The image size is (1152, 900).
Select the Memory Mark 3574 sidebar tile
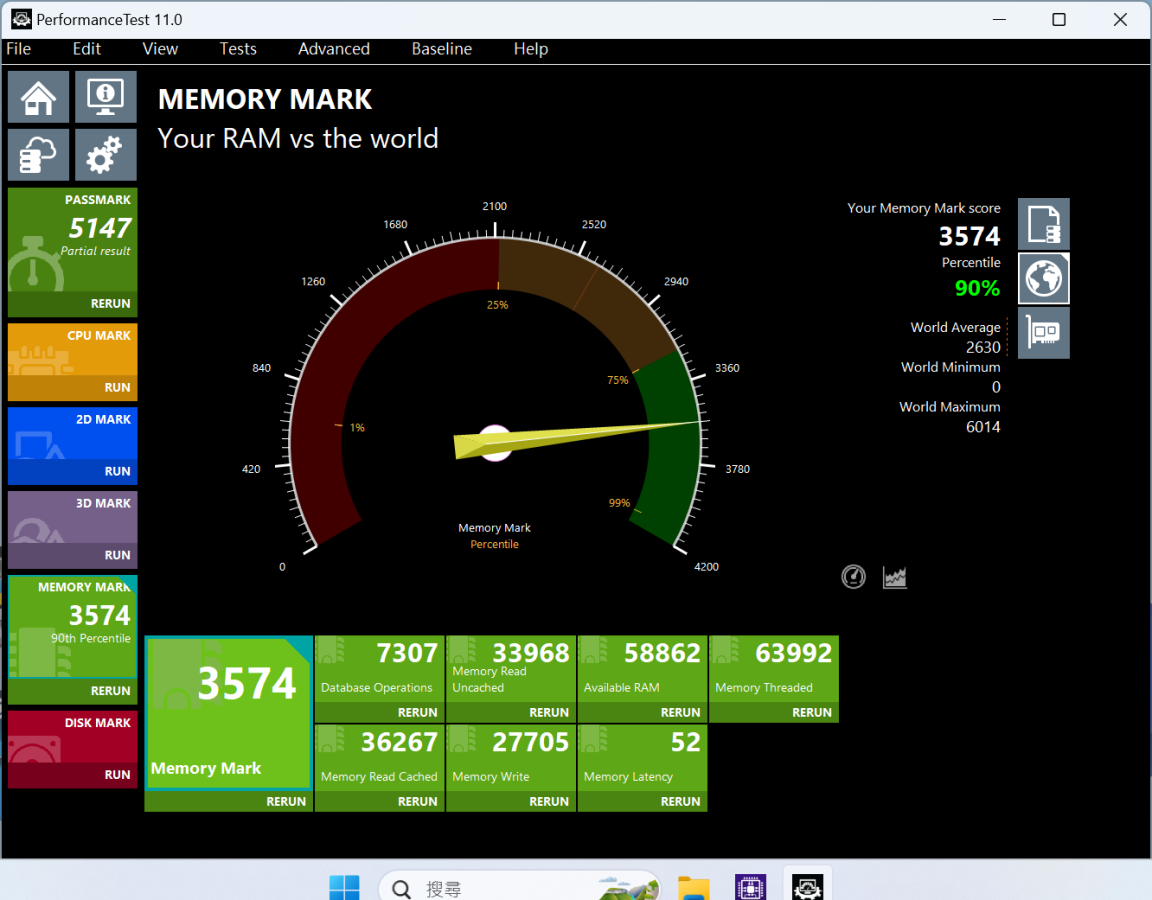73,627
